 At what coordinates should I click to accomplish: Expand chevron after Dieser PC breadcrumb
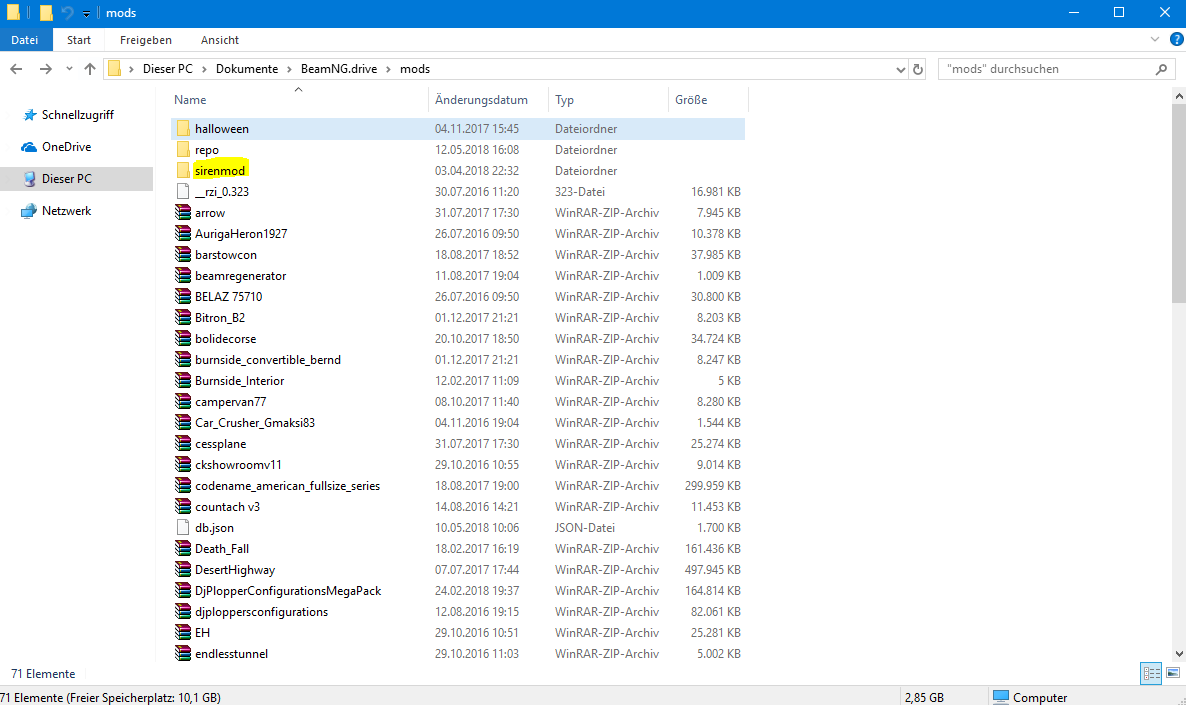204,69
